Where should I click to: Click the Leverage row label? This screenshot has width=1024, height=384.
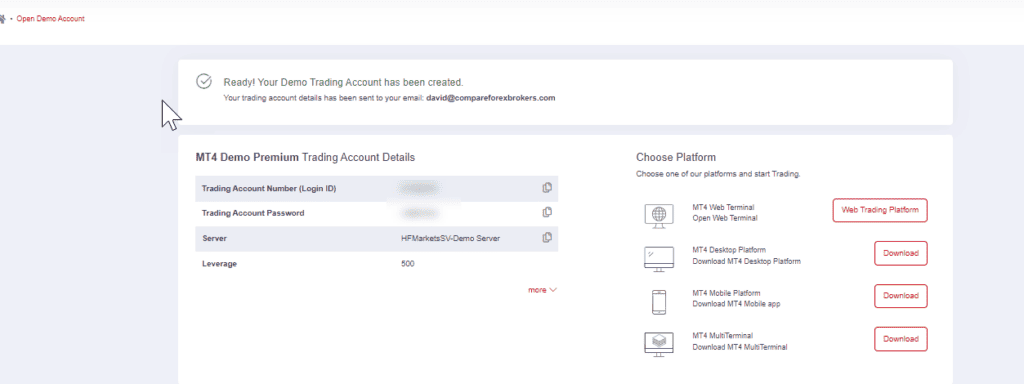[219, 264]
